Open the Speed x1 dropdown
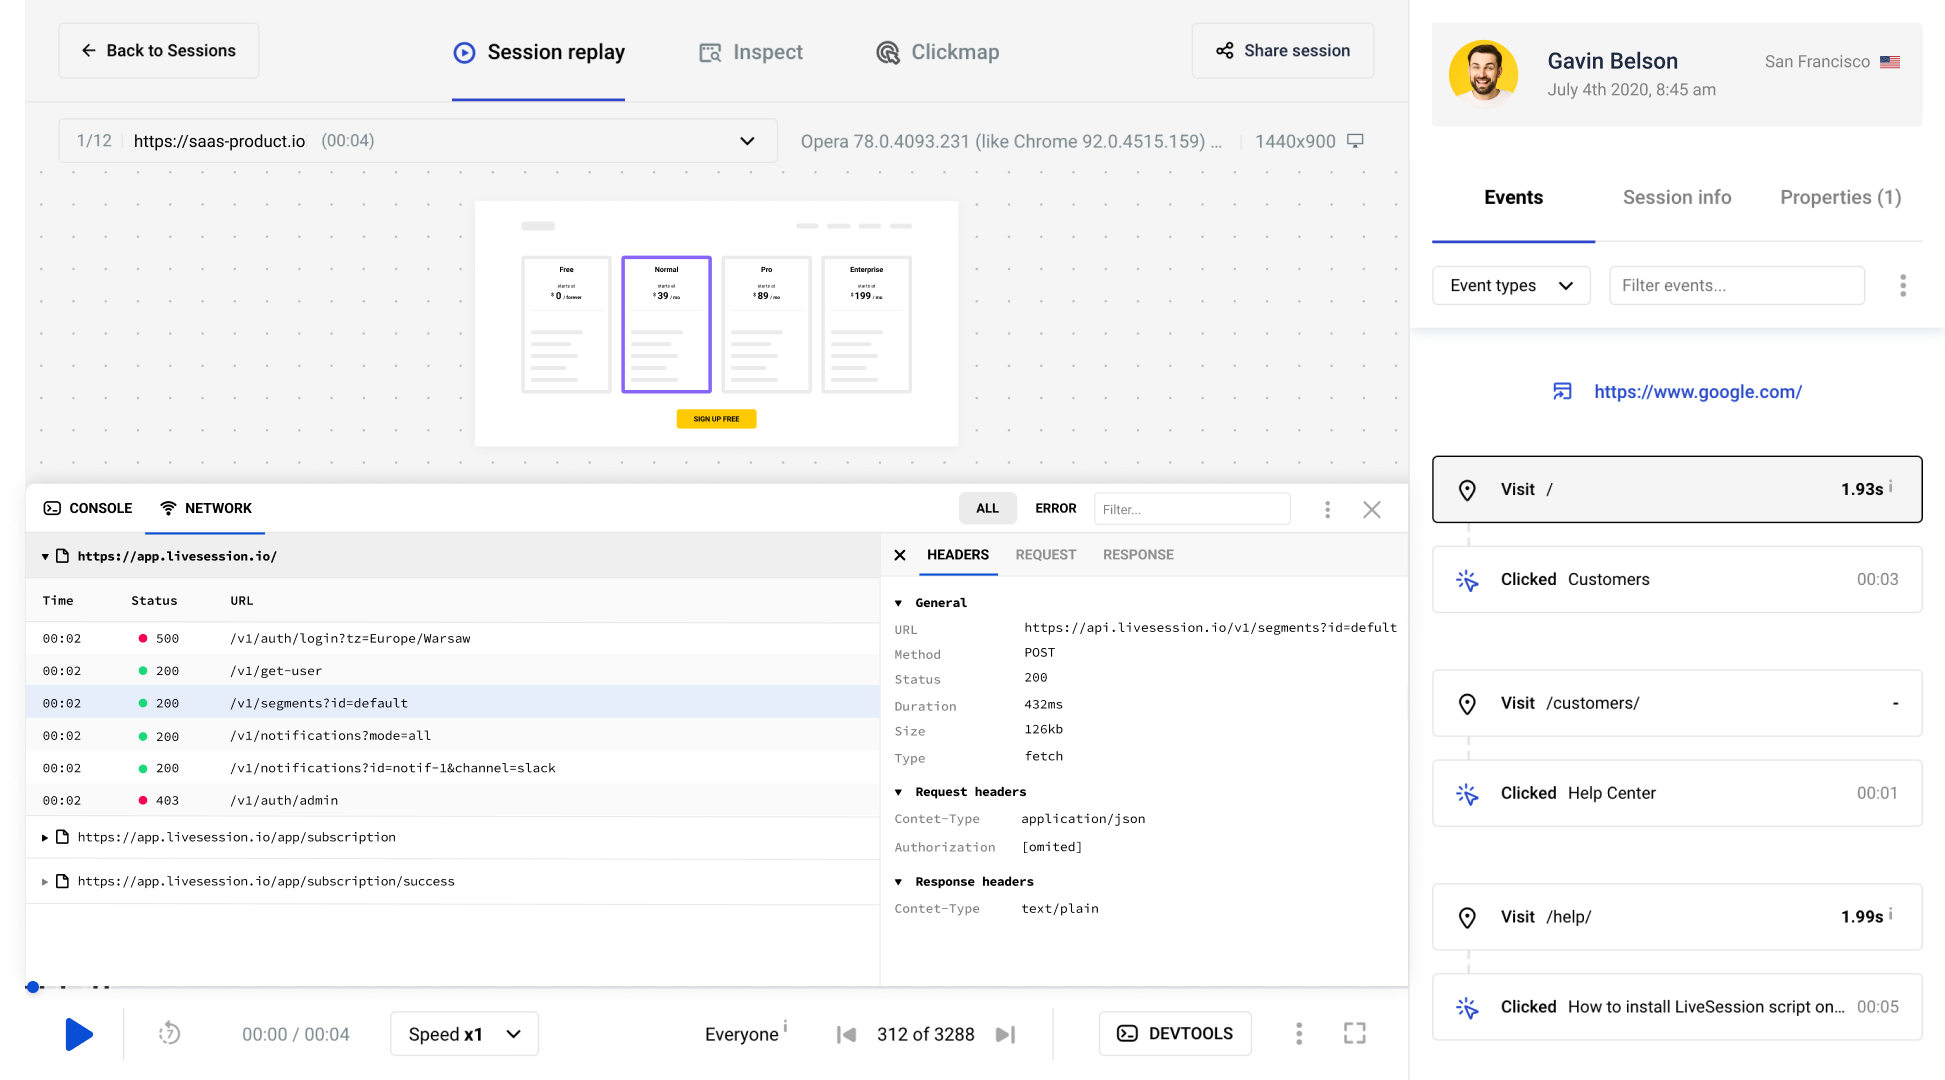The width and height of the screenshot is (1945, 1080). 464,1034
